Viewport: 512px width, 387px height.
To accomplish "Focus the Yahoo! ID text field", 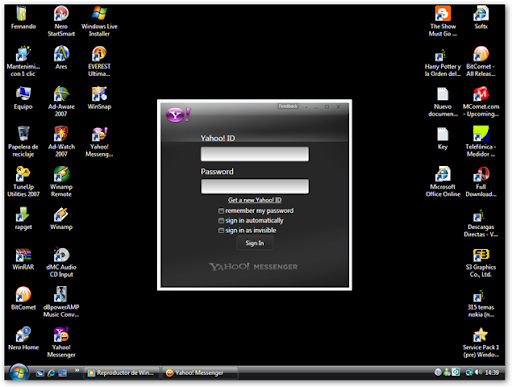I will tap(255, 154).
